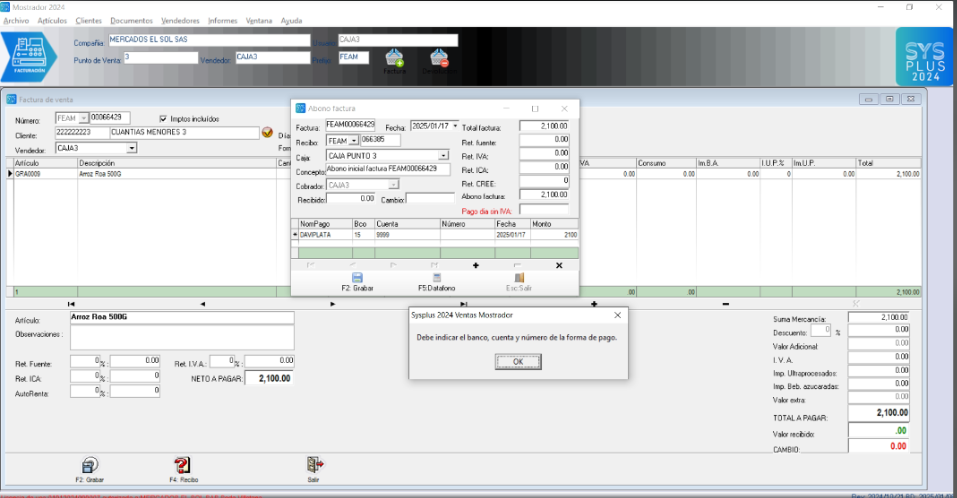Open the Archivo menu
The image size is (957, 498).
click(16, 21)
